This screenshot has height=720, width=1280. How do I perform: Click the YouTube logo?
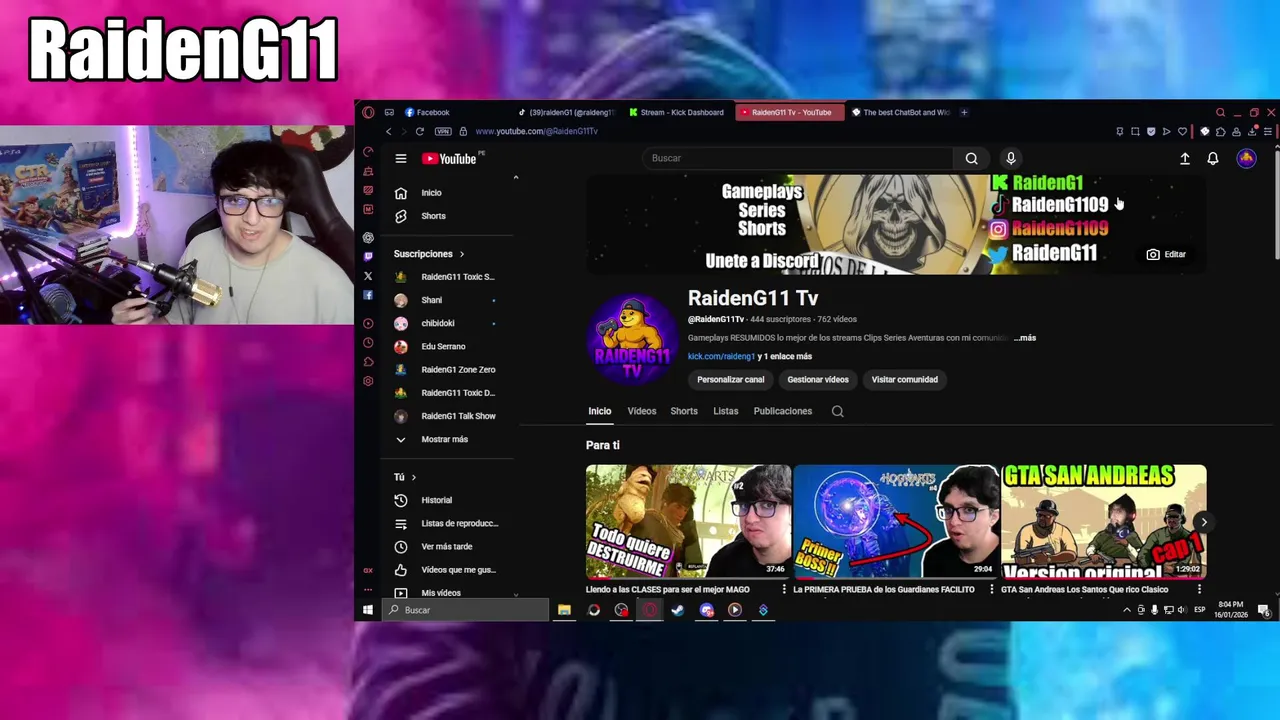449,158
